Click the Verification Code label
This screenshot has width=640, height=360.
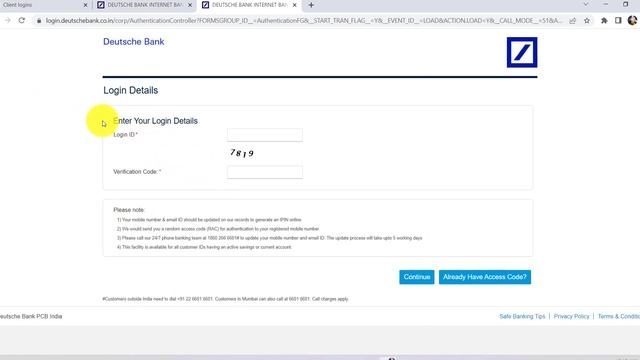click(137, 172)
